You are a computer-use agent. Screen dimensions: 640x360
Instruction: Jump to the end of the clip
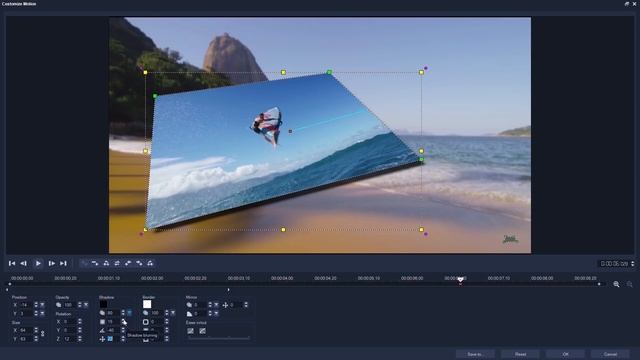tap(63, 264)
